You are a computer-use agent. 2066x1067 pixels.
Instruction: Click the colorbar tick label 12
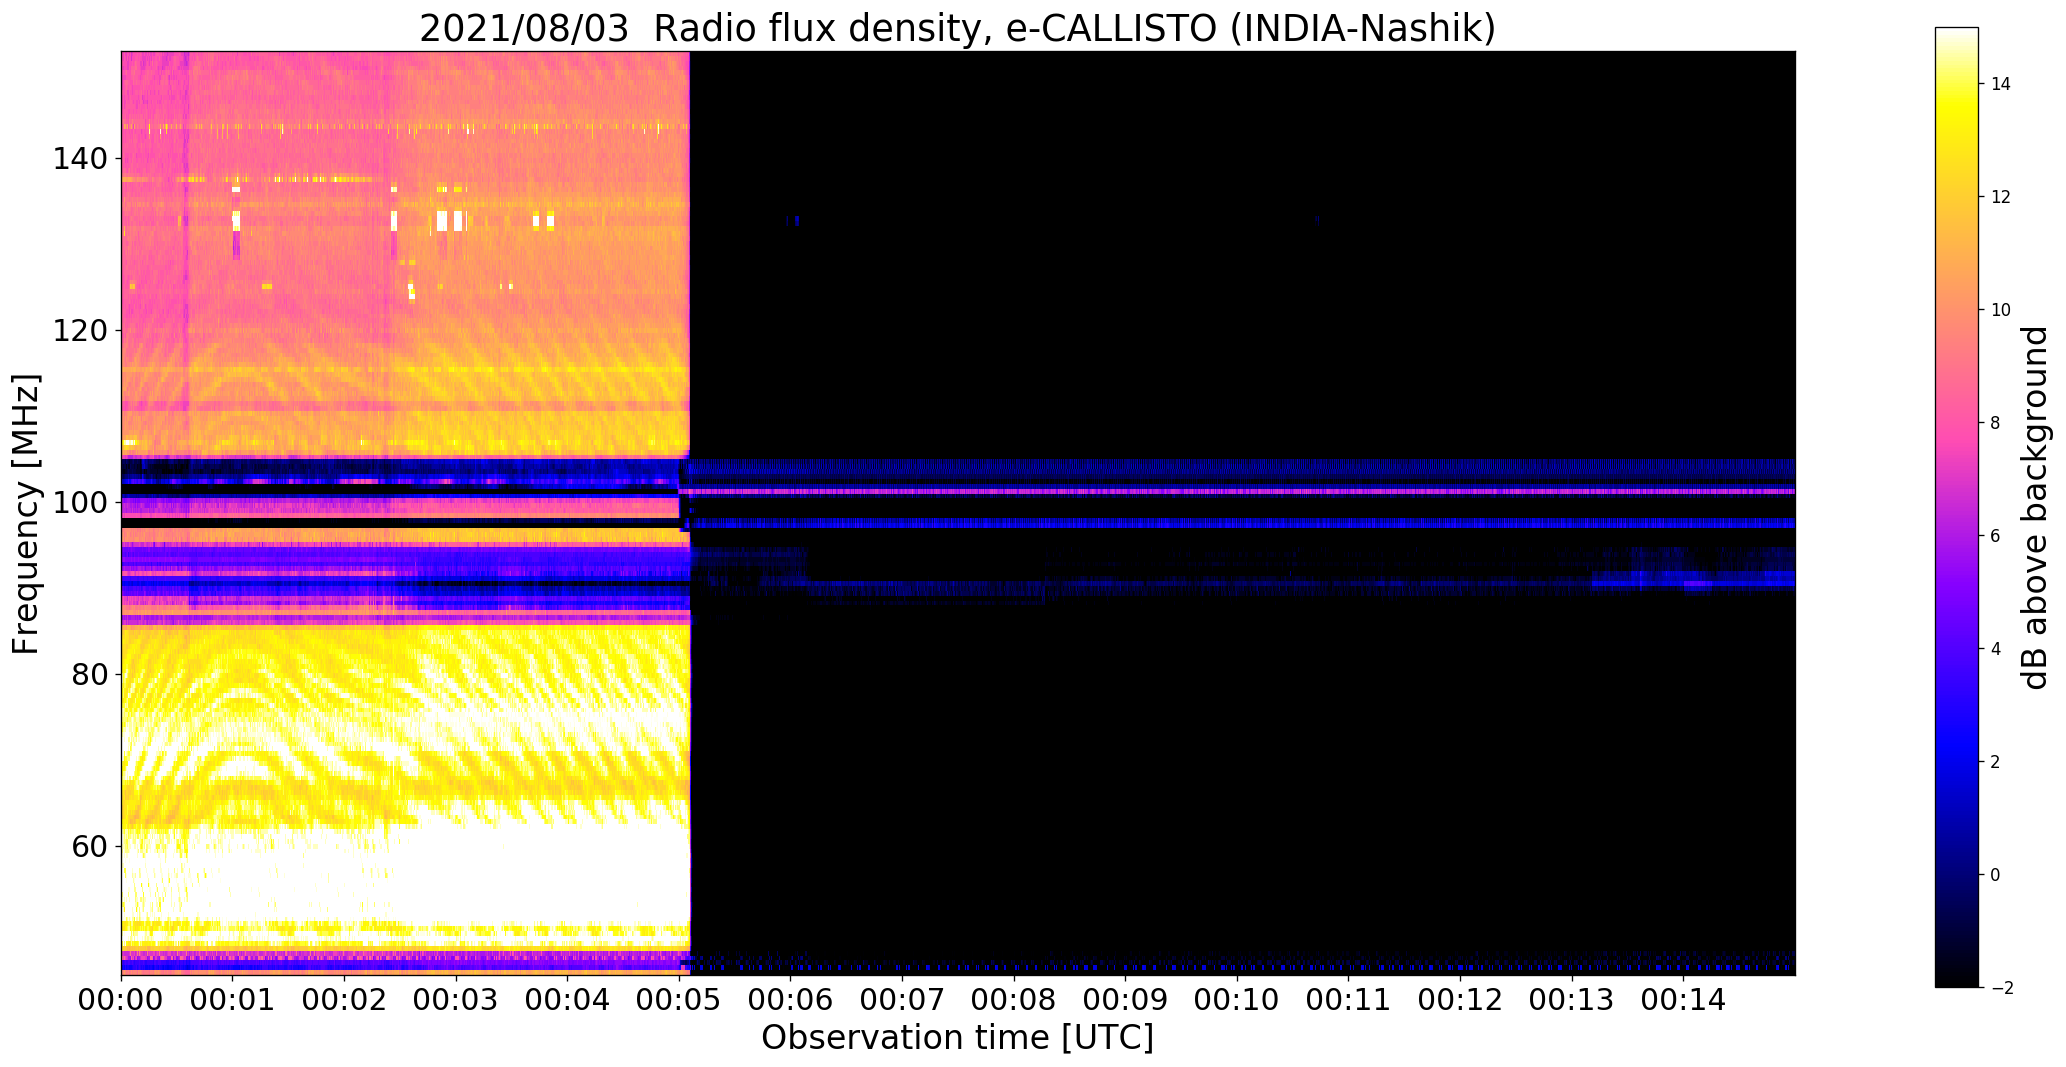(x=2001, y=197)
